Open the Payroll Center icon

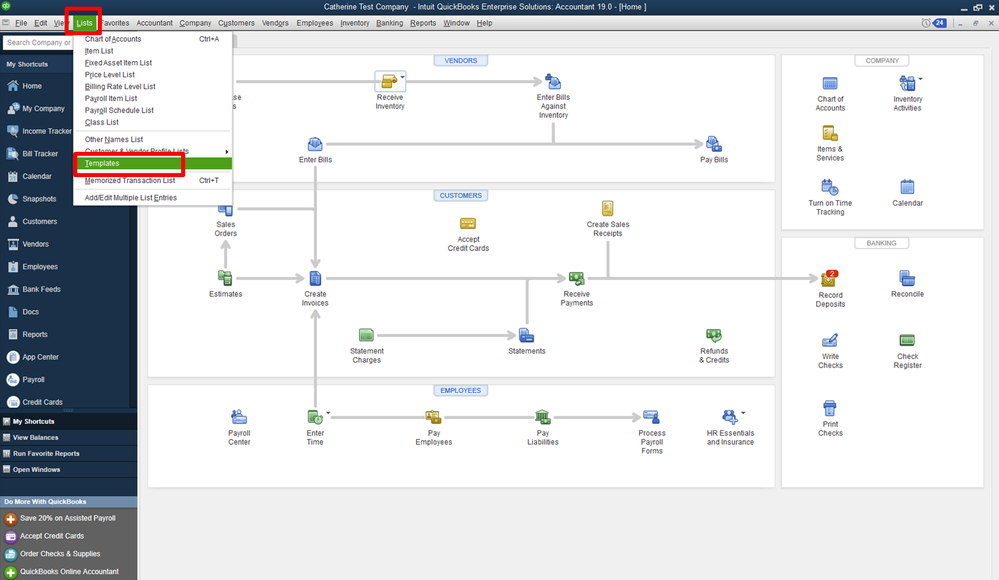pyautogui.click(x=239, y=417)
